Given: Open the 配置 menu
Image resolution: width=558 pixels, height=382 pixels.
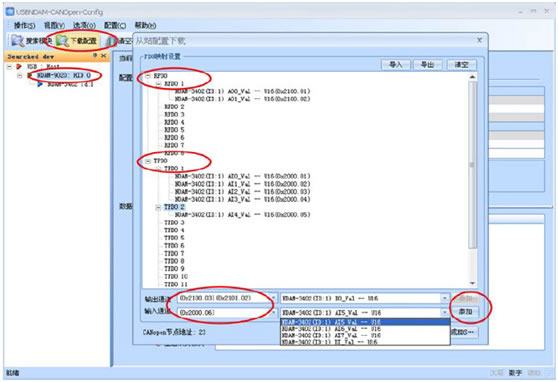Looking at the screenshot, I should 115,26.
